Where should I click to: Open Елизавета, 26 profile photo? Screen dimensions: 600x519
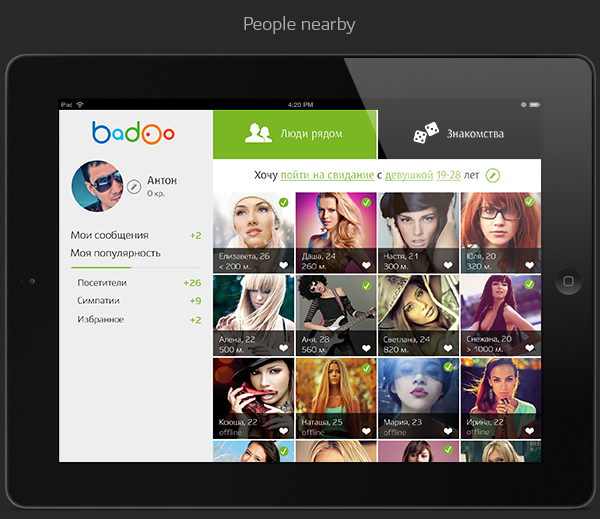253,232
